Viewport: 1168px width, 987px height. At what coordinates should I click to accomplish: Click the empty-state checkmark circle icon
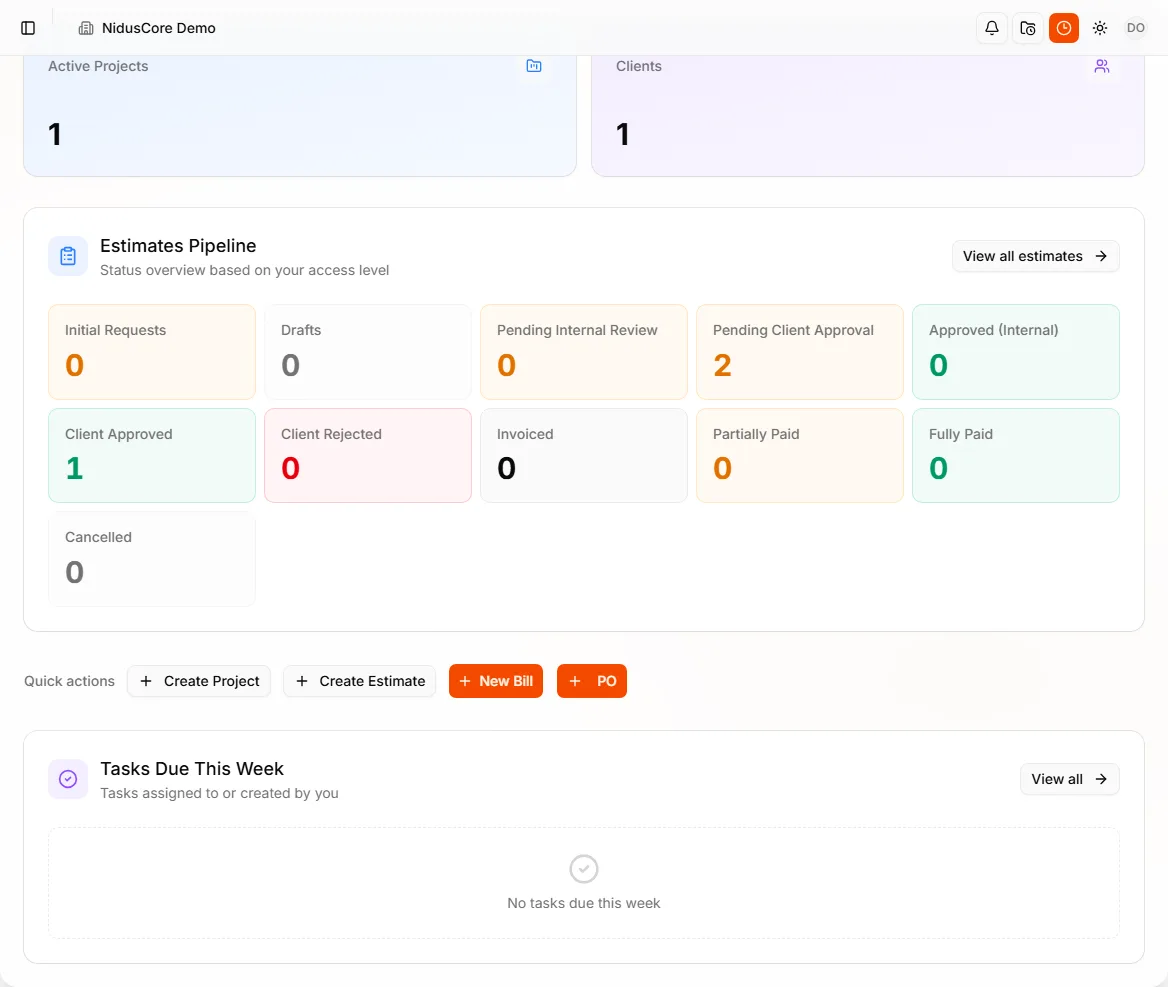(x=584, y=869)
